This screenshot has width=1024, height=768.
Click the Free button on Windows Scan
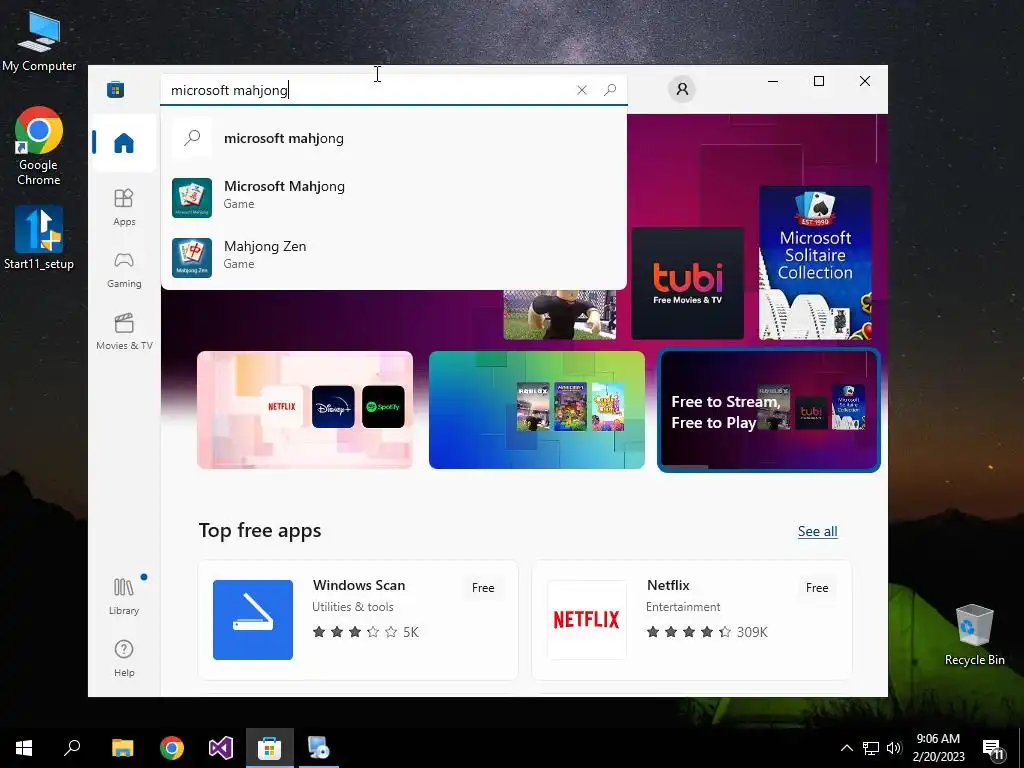tap(483, 588)
